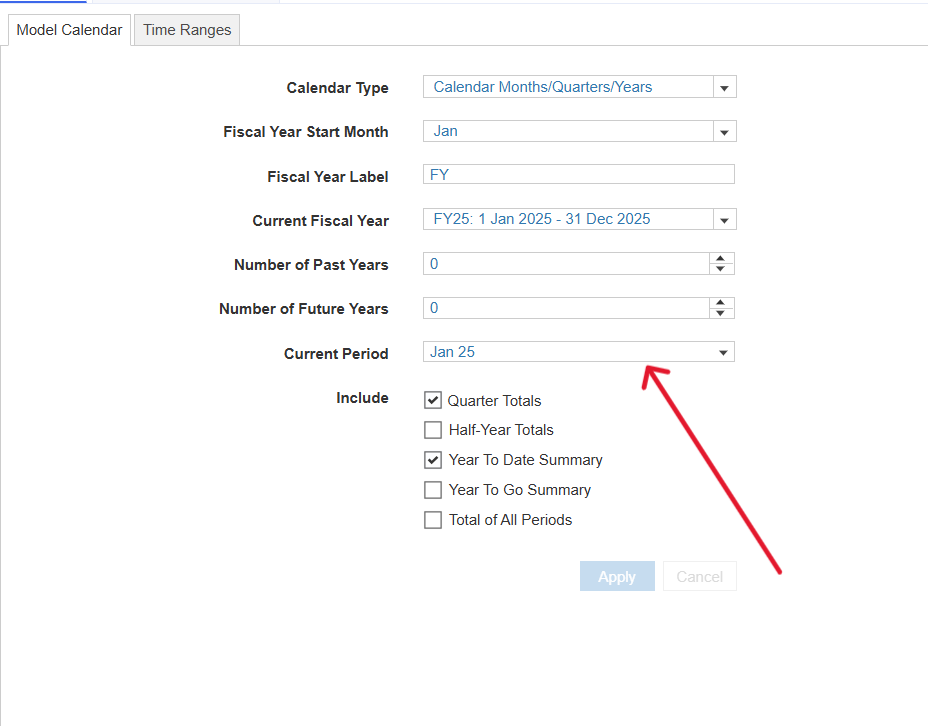This screenshot has width=928, height=726.
Task: Increase Number of Past Years with up arrow
Action: pyautogui.click(x=721, y=259)
